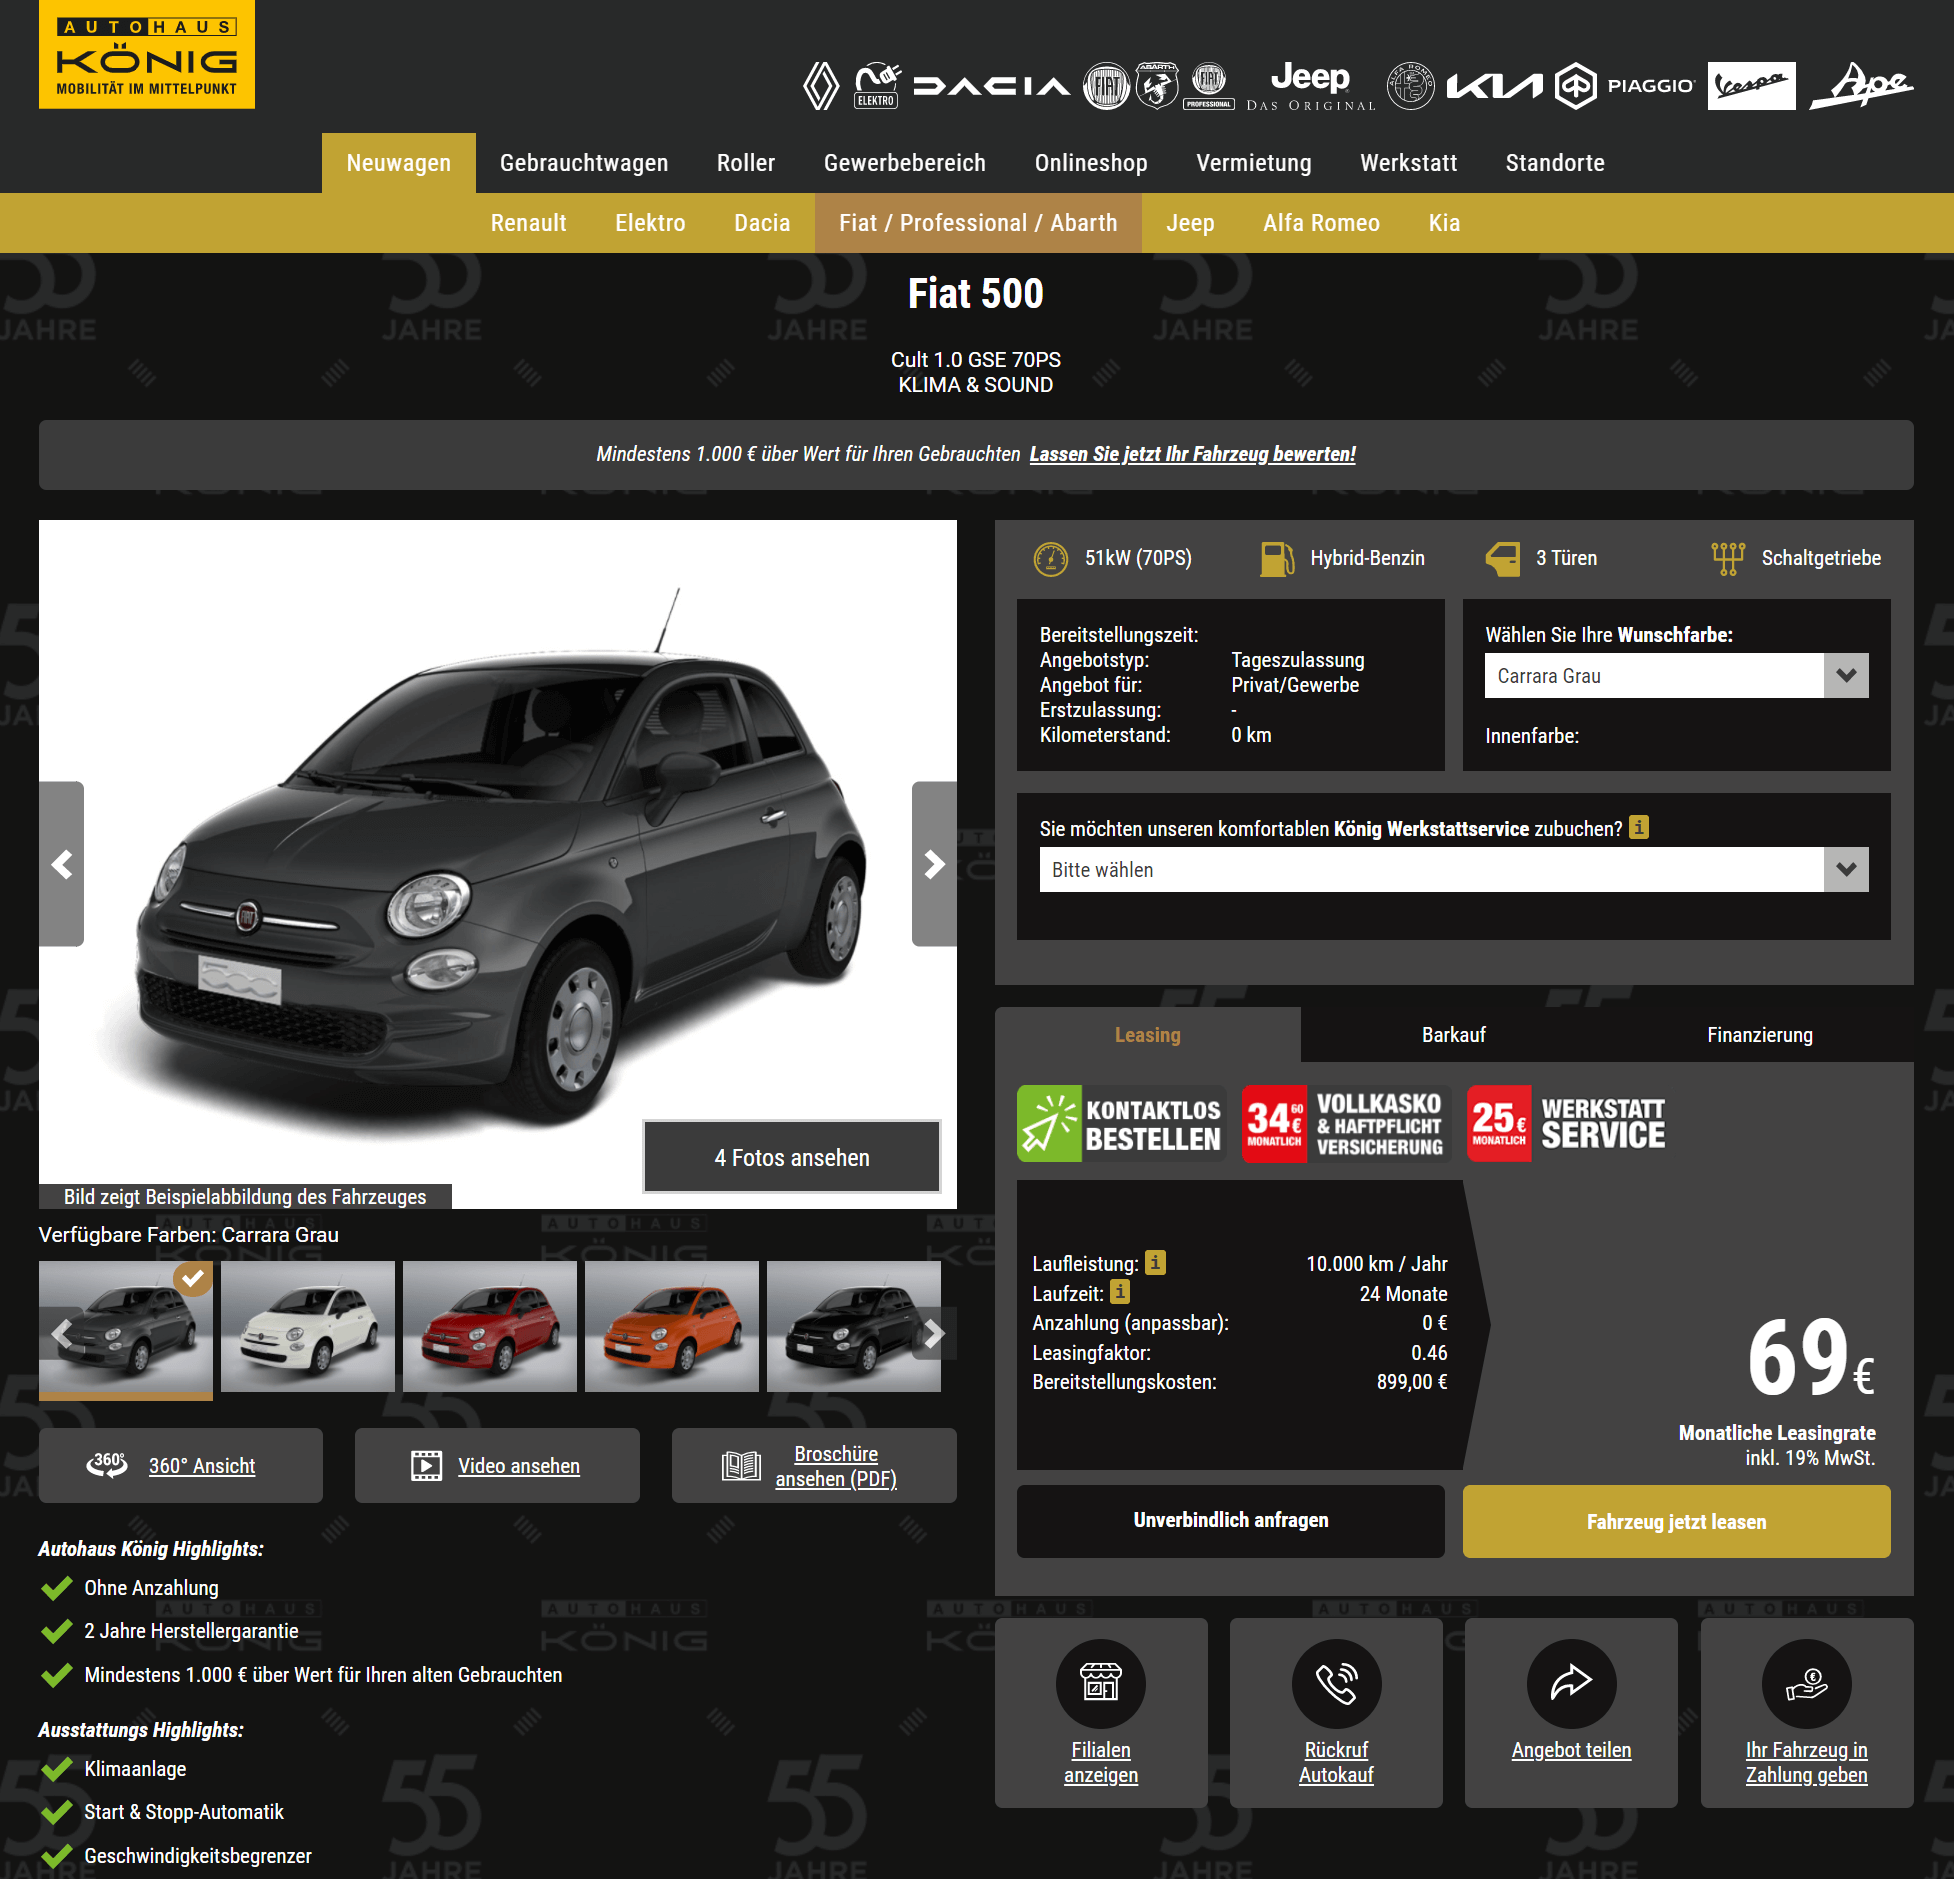Open the Werkstatt menu item
The height and width of the screenshot is (1879, 1954).
(x=1408, y=163)
